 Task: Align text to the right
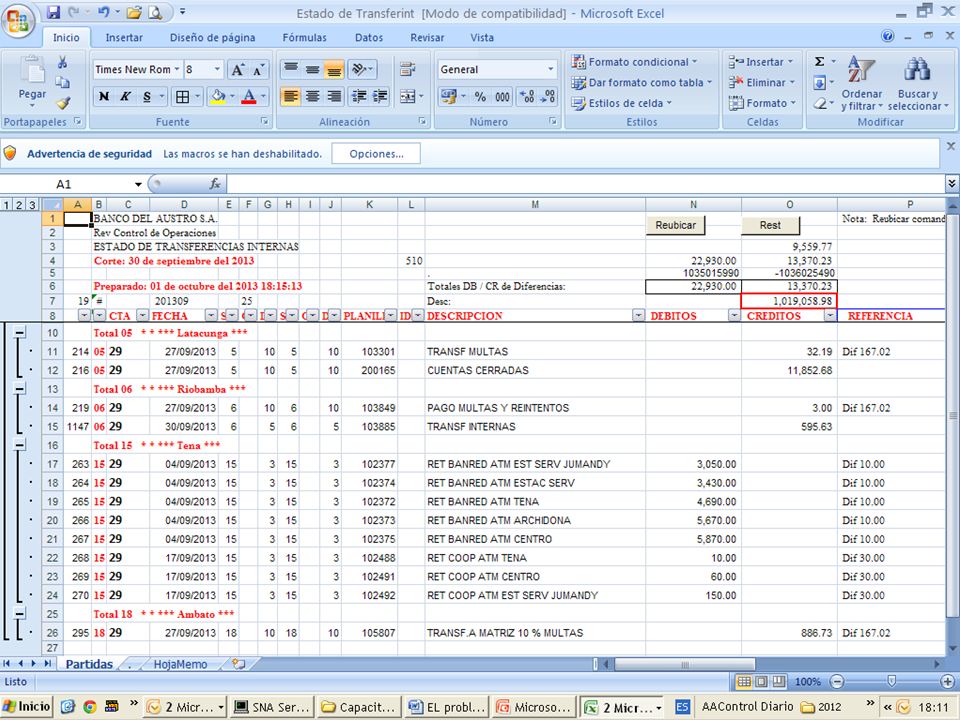pos(334,96)
